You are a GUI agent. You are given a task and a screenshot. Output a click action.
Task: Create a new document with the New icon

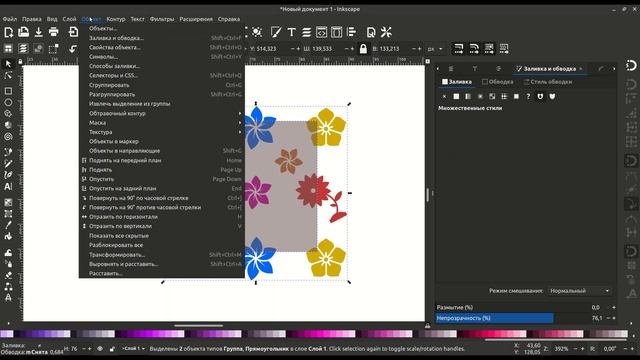click(x=9, y=32)
